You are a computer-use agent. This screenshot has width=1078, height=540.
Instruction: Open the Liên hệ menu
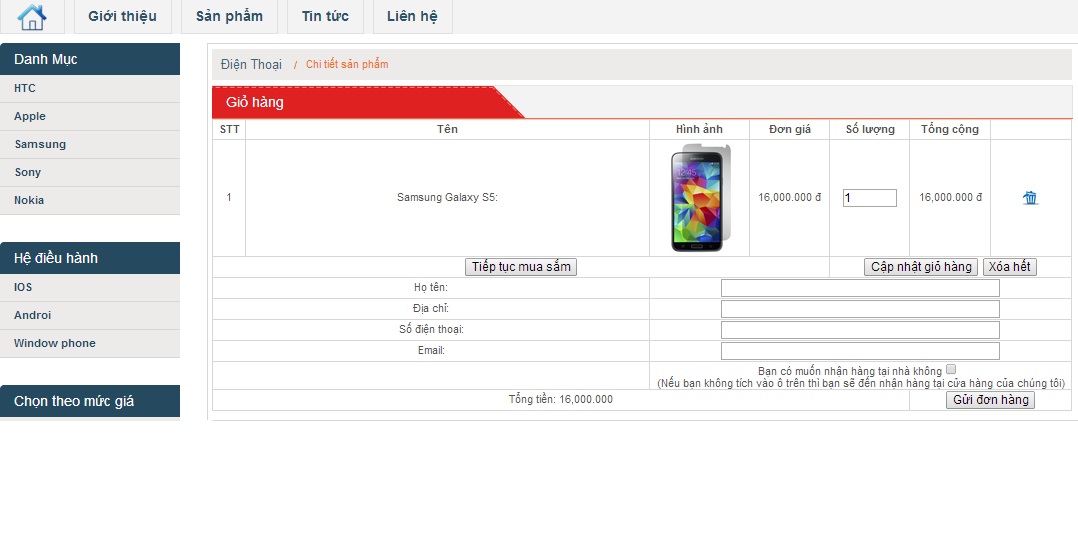pos(412,17)
